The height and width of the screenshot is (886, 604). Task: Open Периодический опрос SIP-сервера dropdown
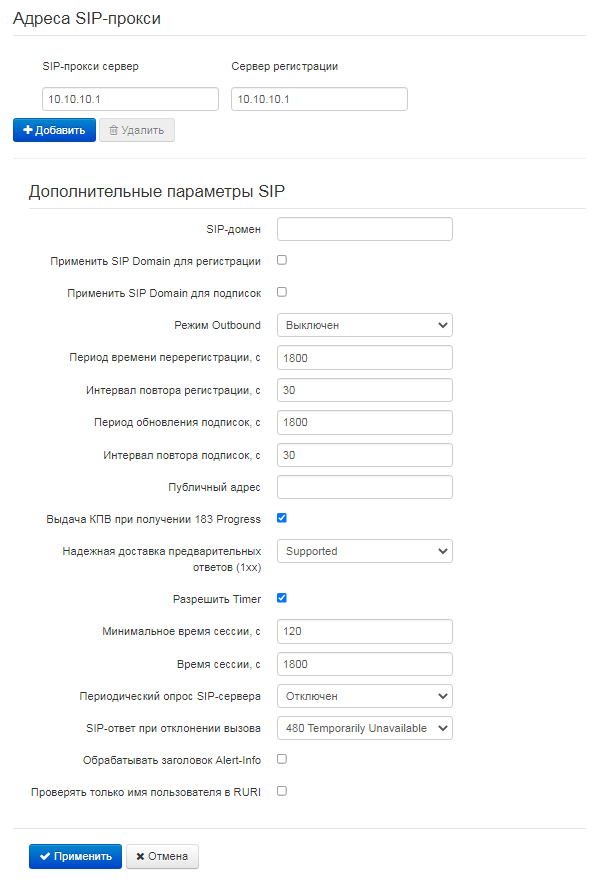tap(364, 696)
